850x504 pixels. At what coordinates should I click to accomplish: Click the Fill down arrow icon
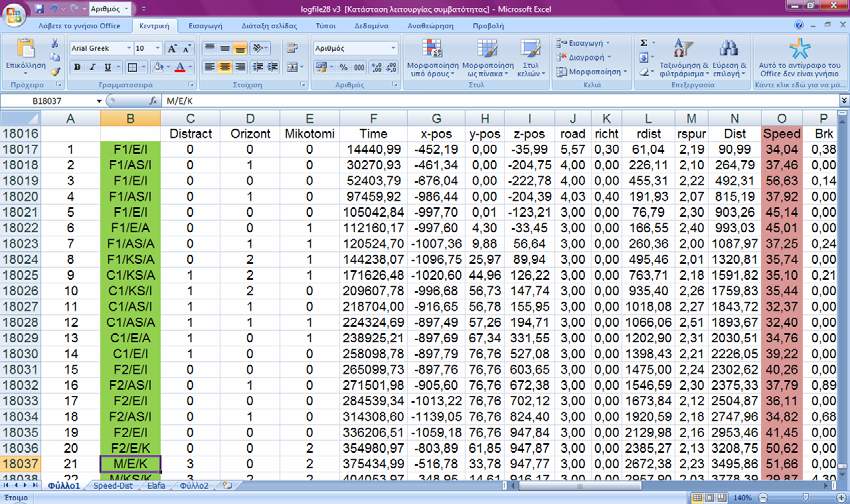[643, 57]
